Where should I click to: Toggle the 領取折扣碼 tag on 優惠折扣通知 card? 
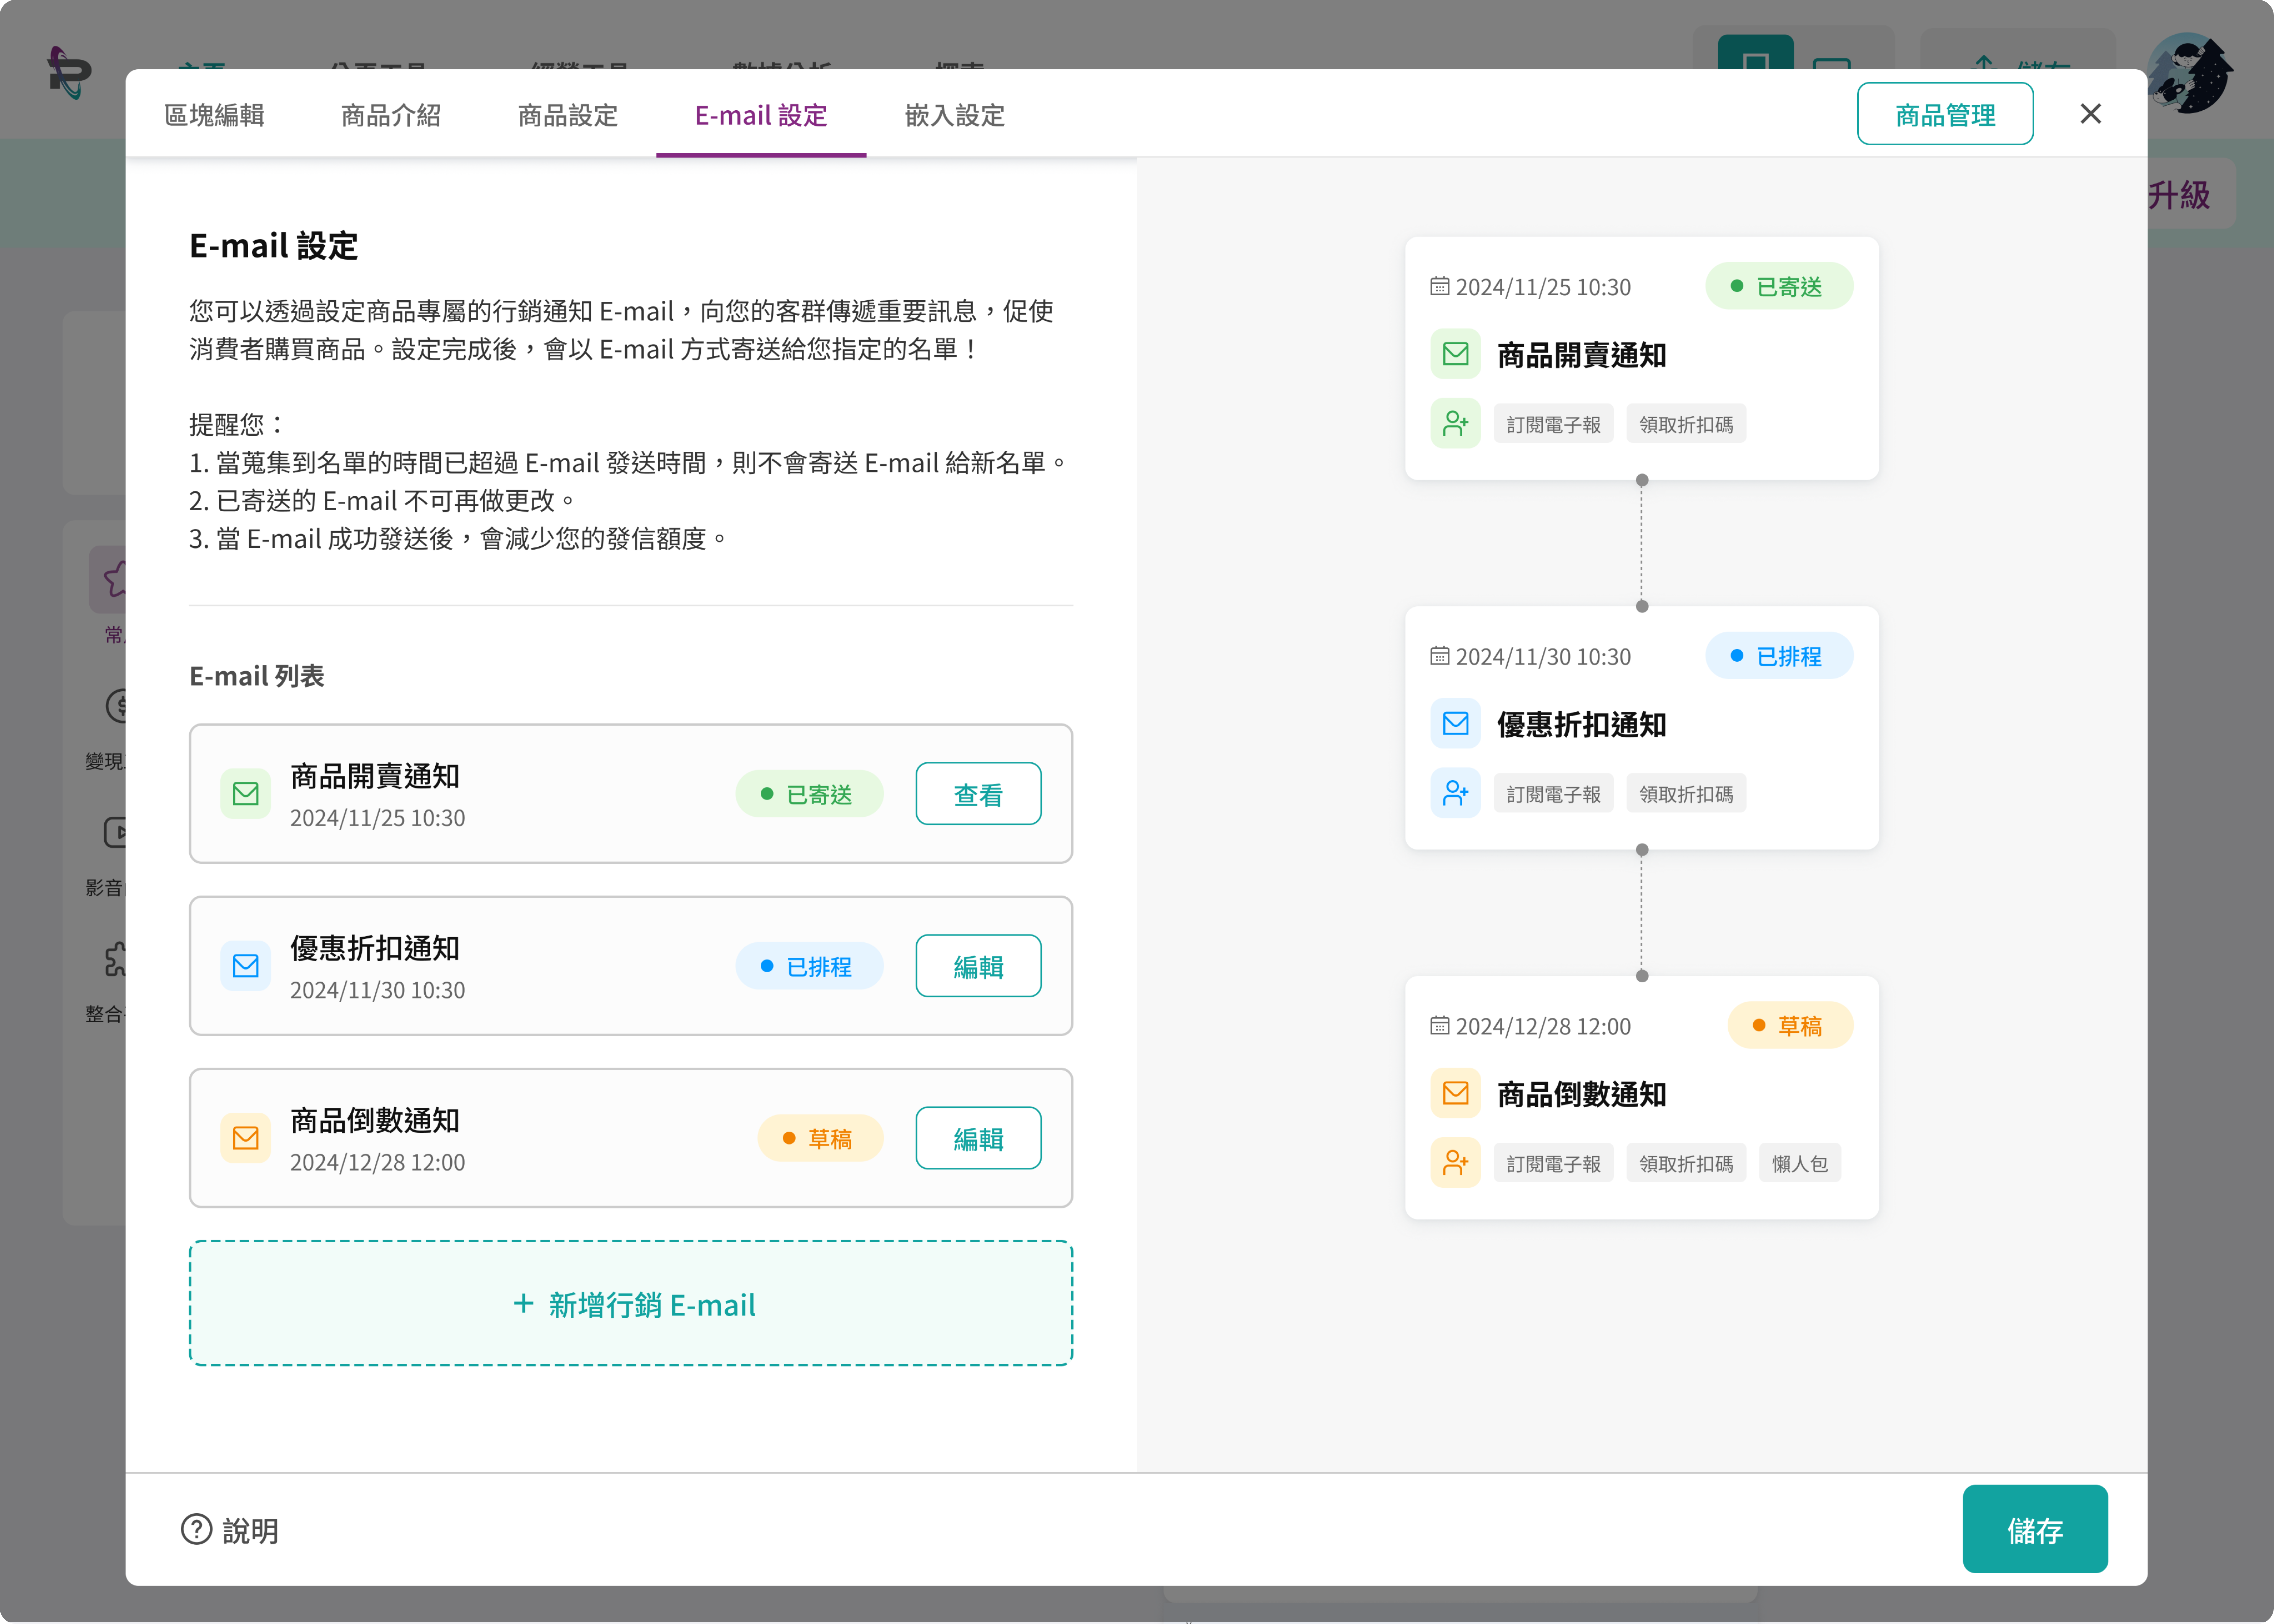click(1686, 793)
